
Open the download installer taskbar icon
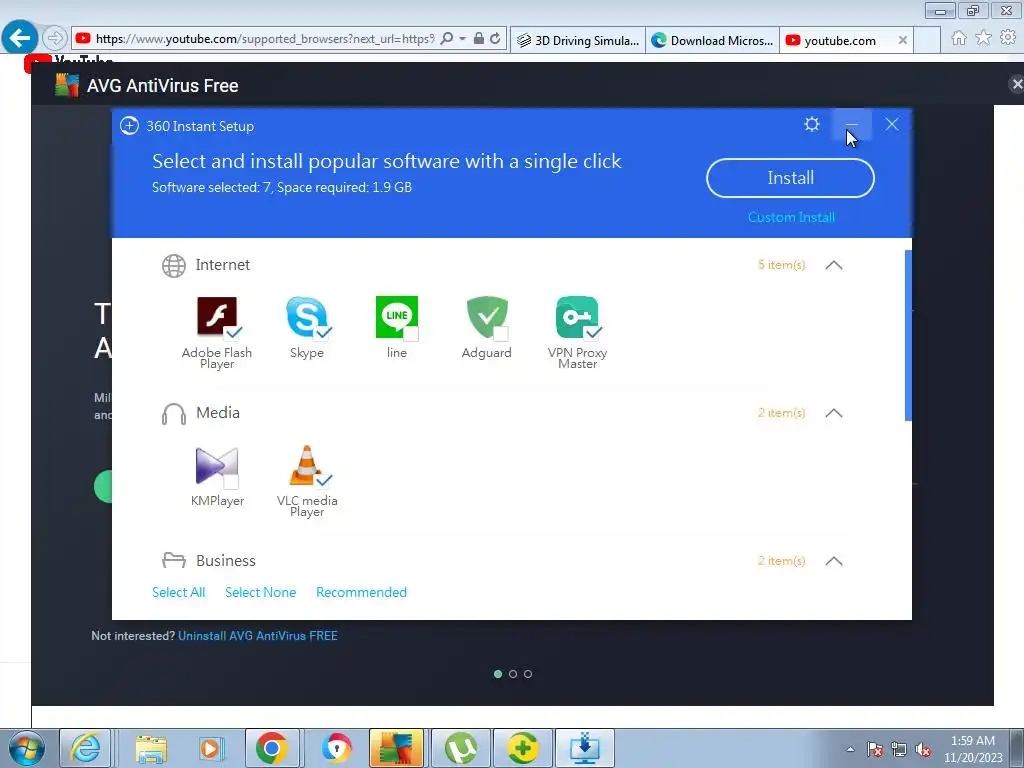[x=584, y=748]
